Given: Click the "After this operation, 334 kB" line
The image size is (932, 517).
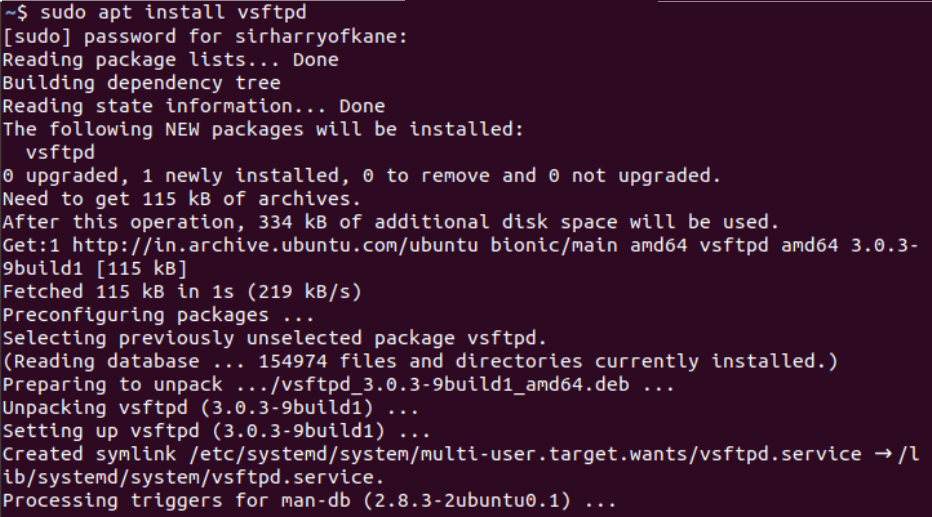Looking at the screenshot, I should click(390, 222).
